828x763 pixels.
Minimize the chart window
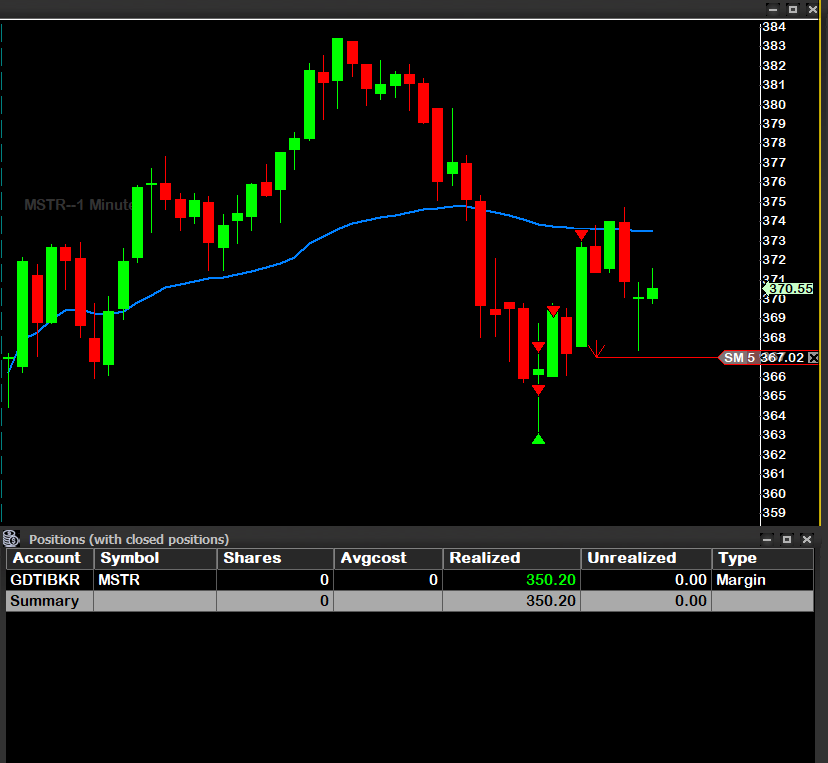773,10
